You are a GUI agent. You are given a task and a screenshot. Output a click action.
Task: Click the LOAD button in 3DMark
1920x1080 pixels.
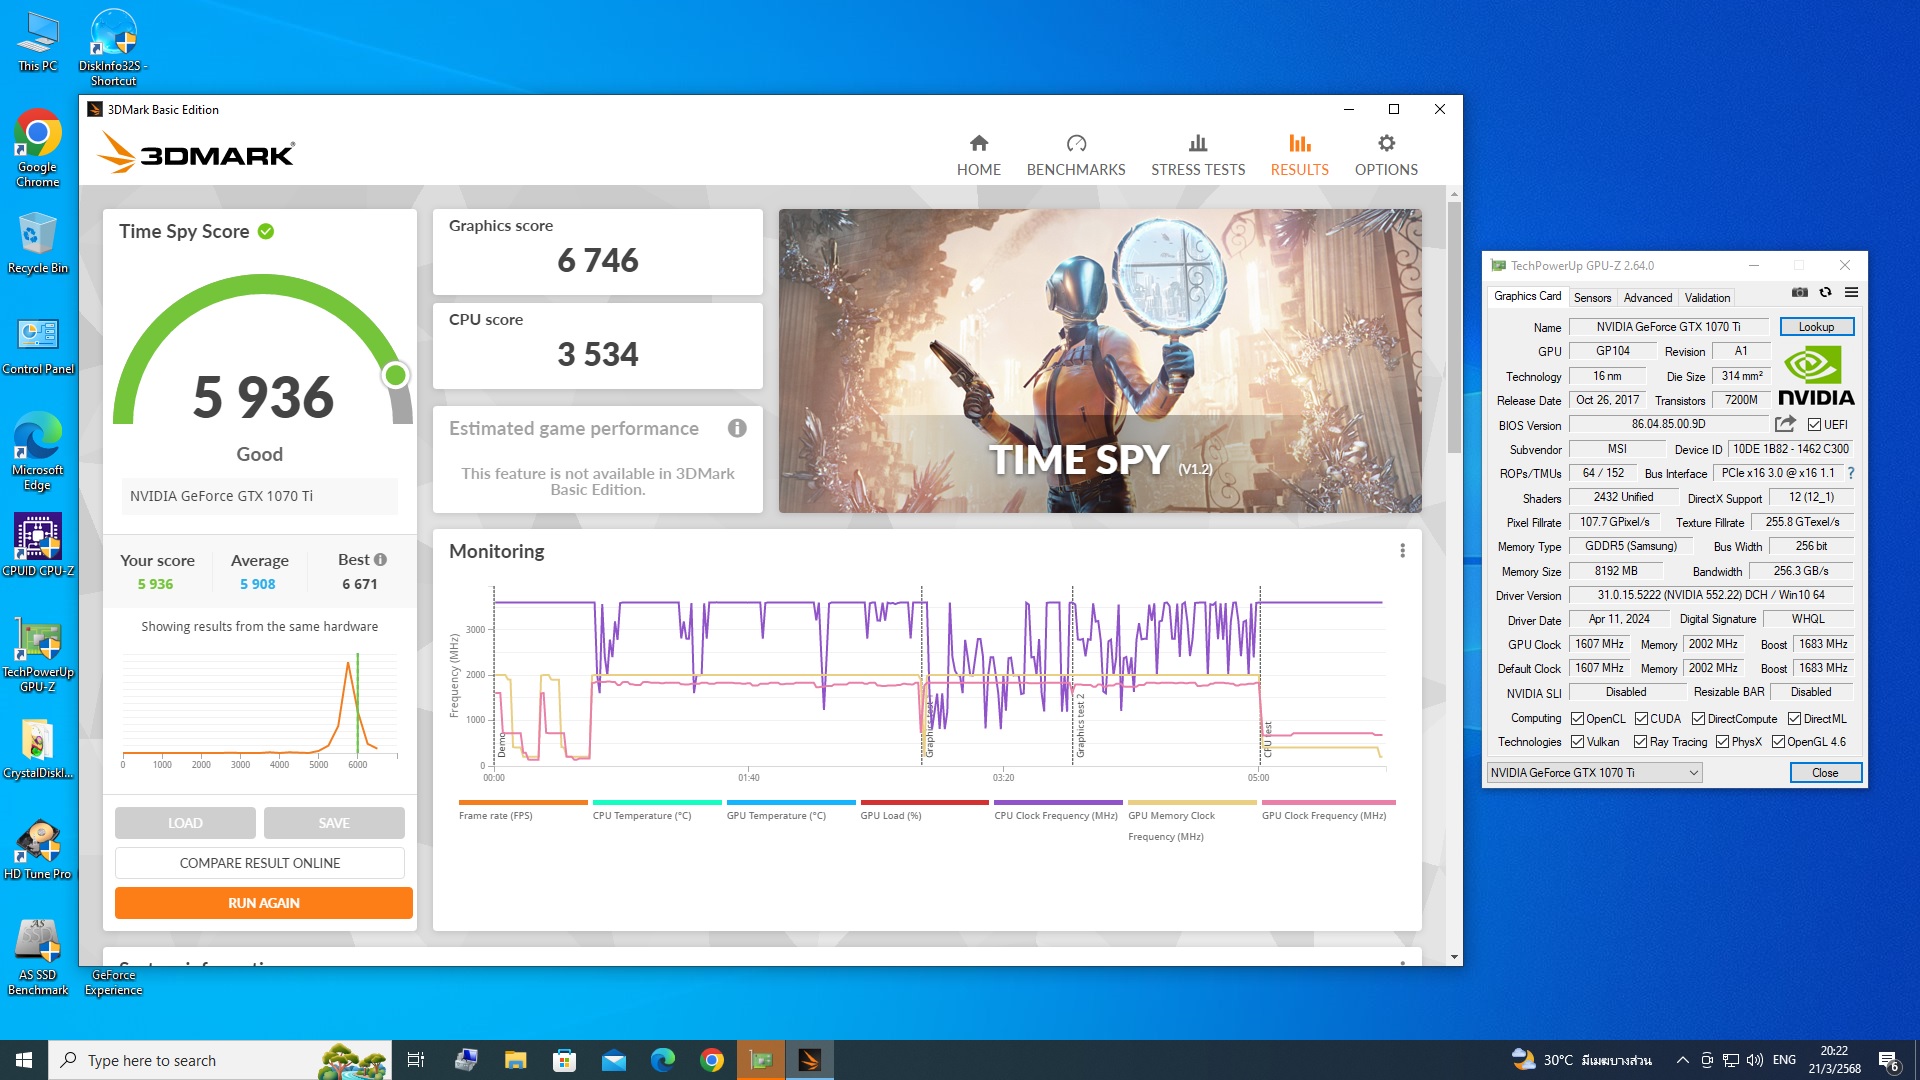pos(185,823)
